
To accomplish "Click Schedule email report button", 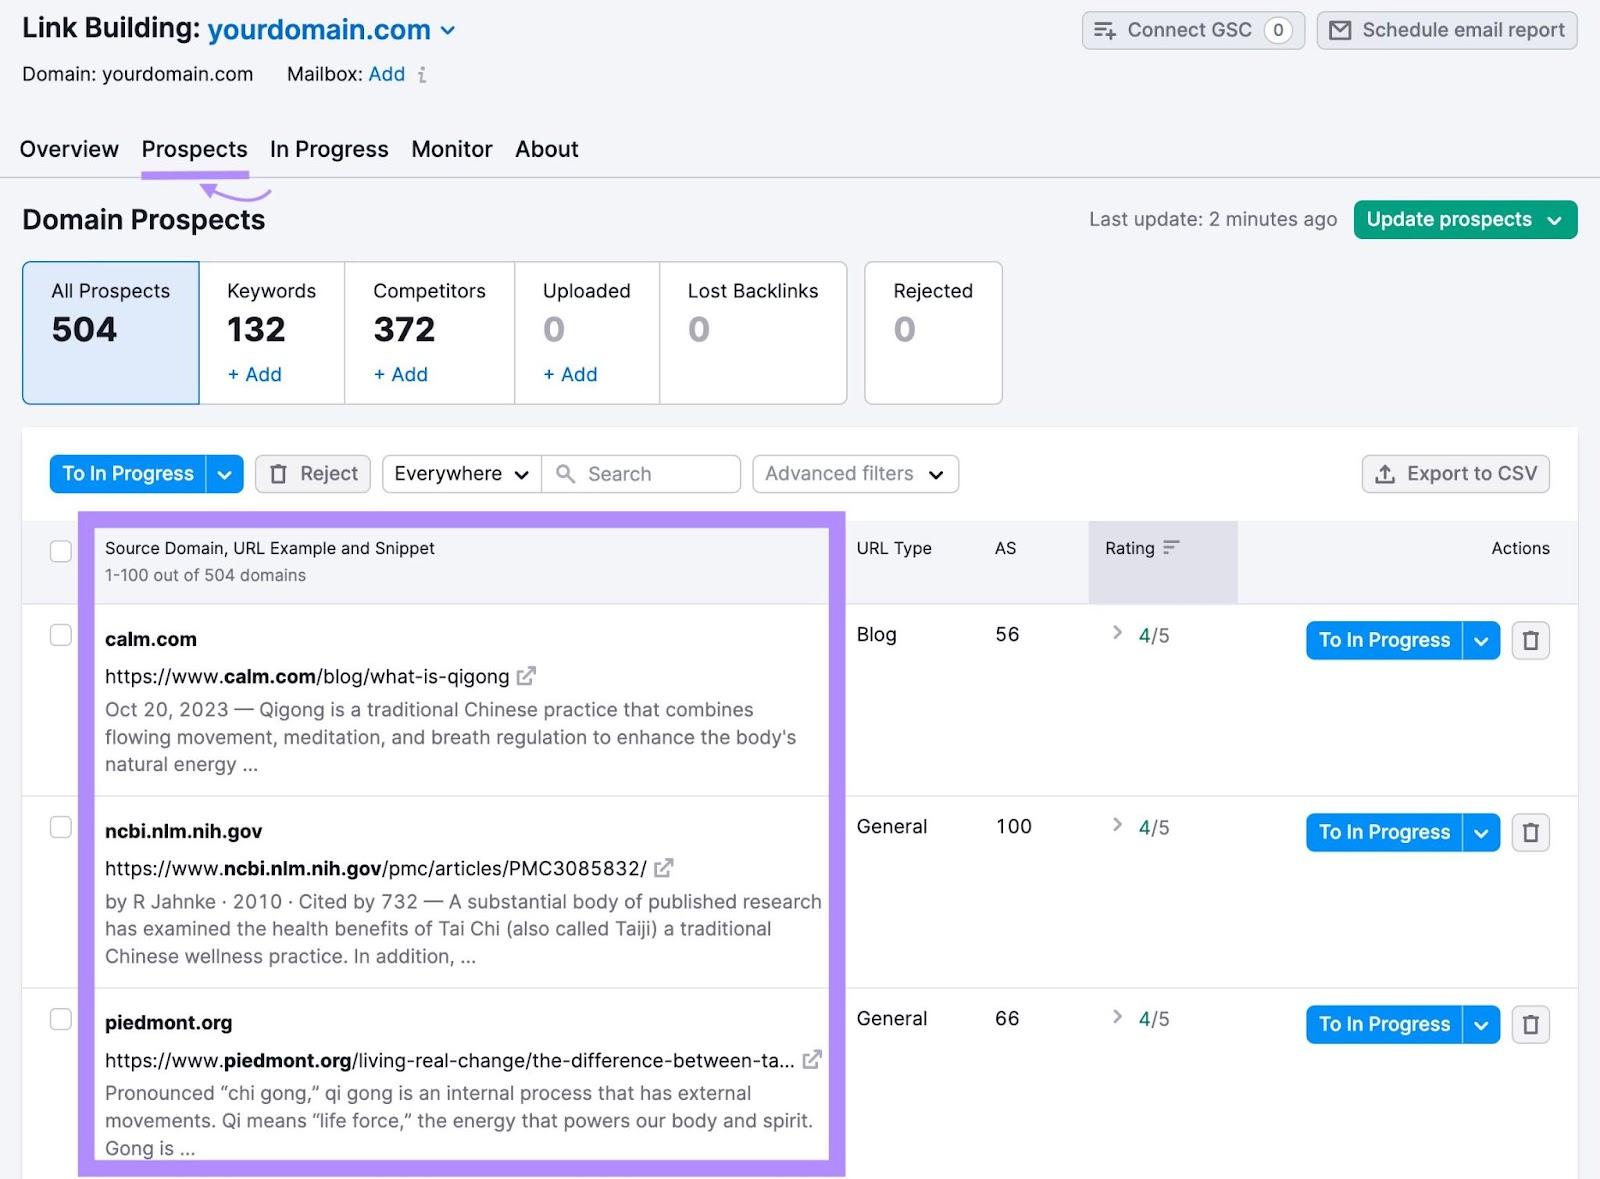I will click(x=1447, y=31).
